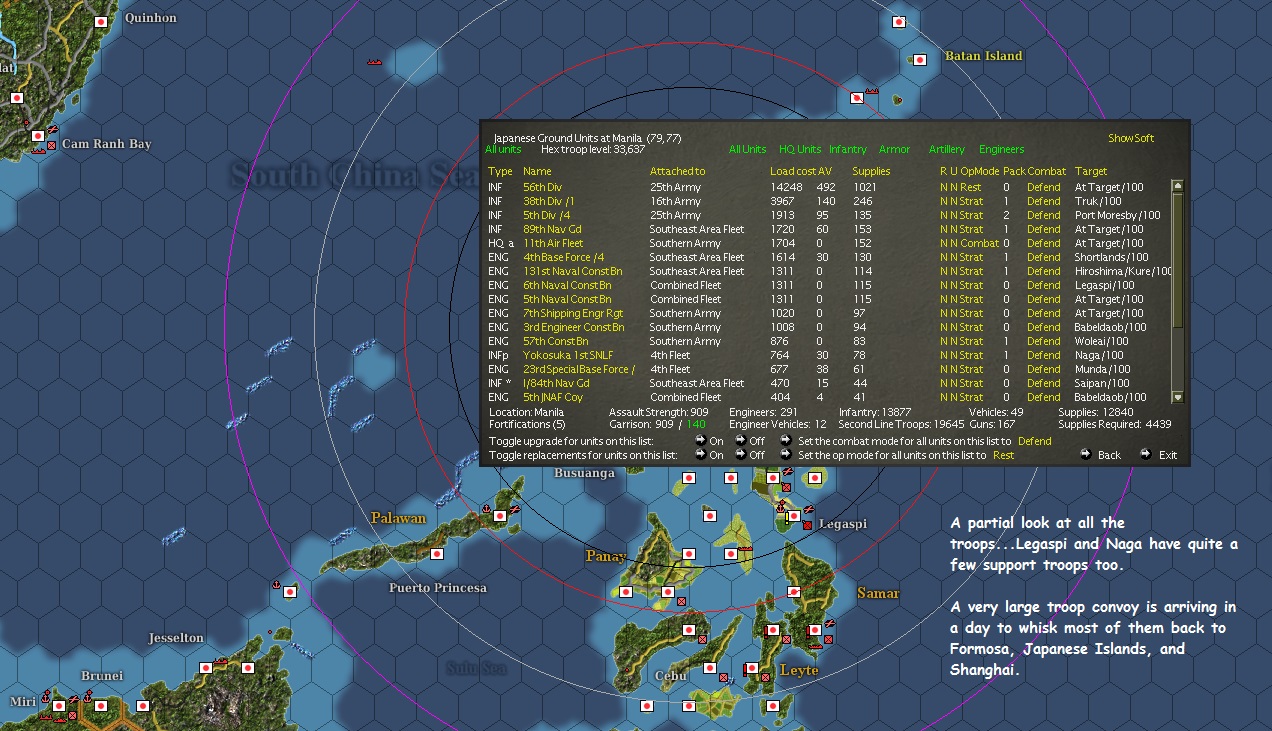Switch to the Infantry filter
The image size is (1272, 731).
(x=848, y=149)
